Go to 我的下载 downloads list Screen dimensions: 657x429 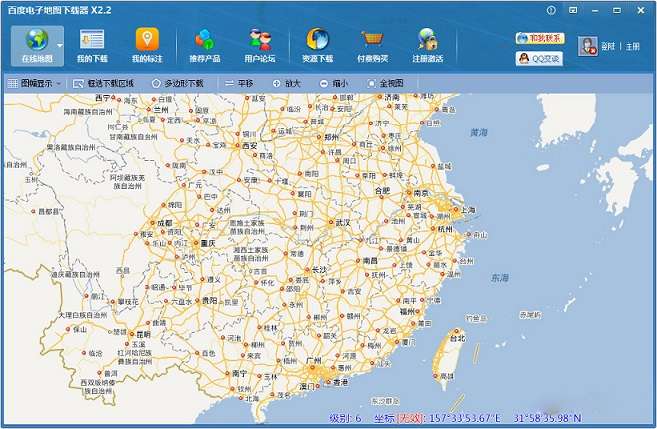(92, 45)
